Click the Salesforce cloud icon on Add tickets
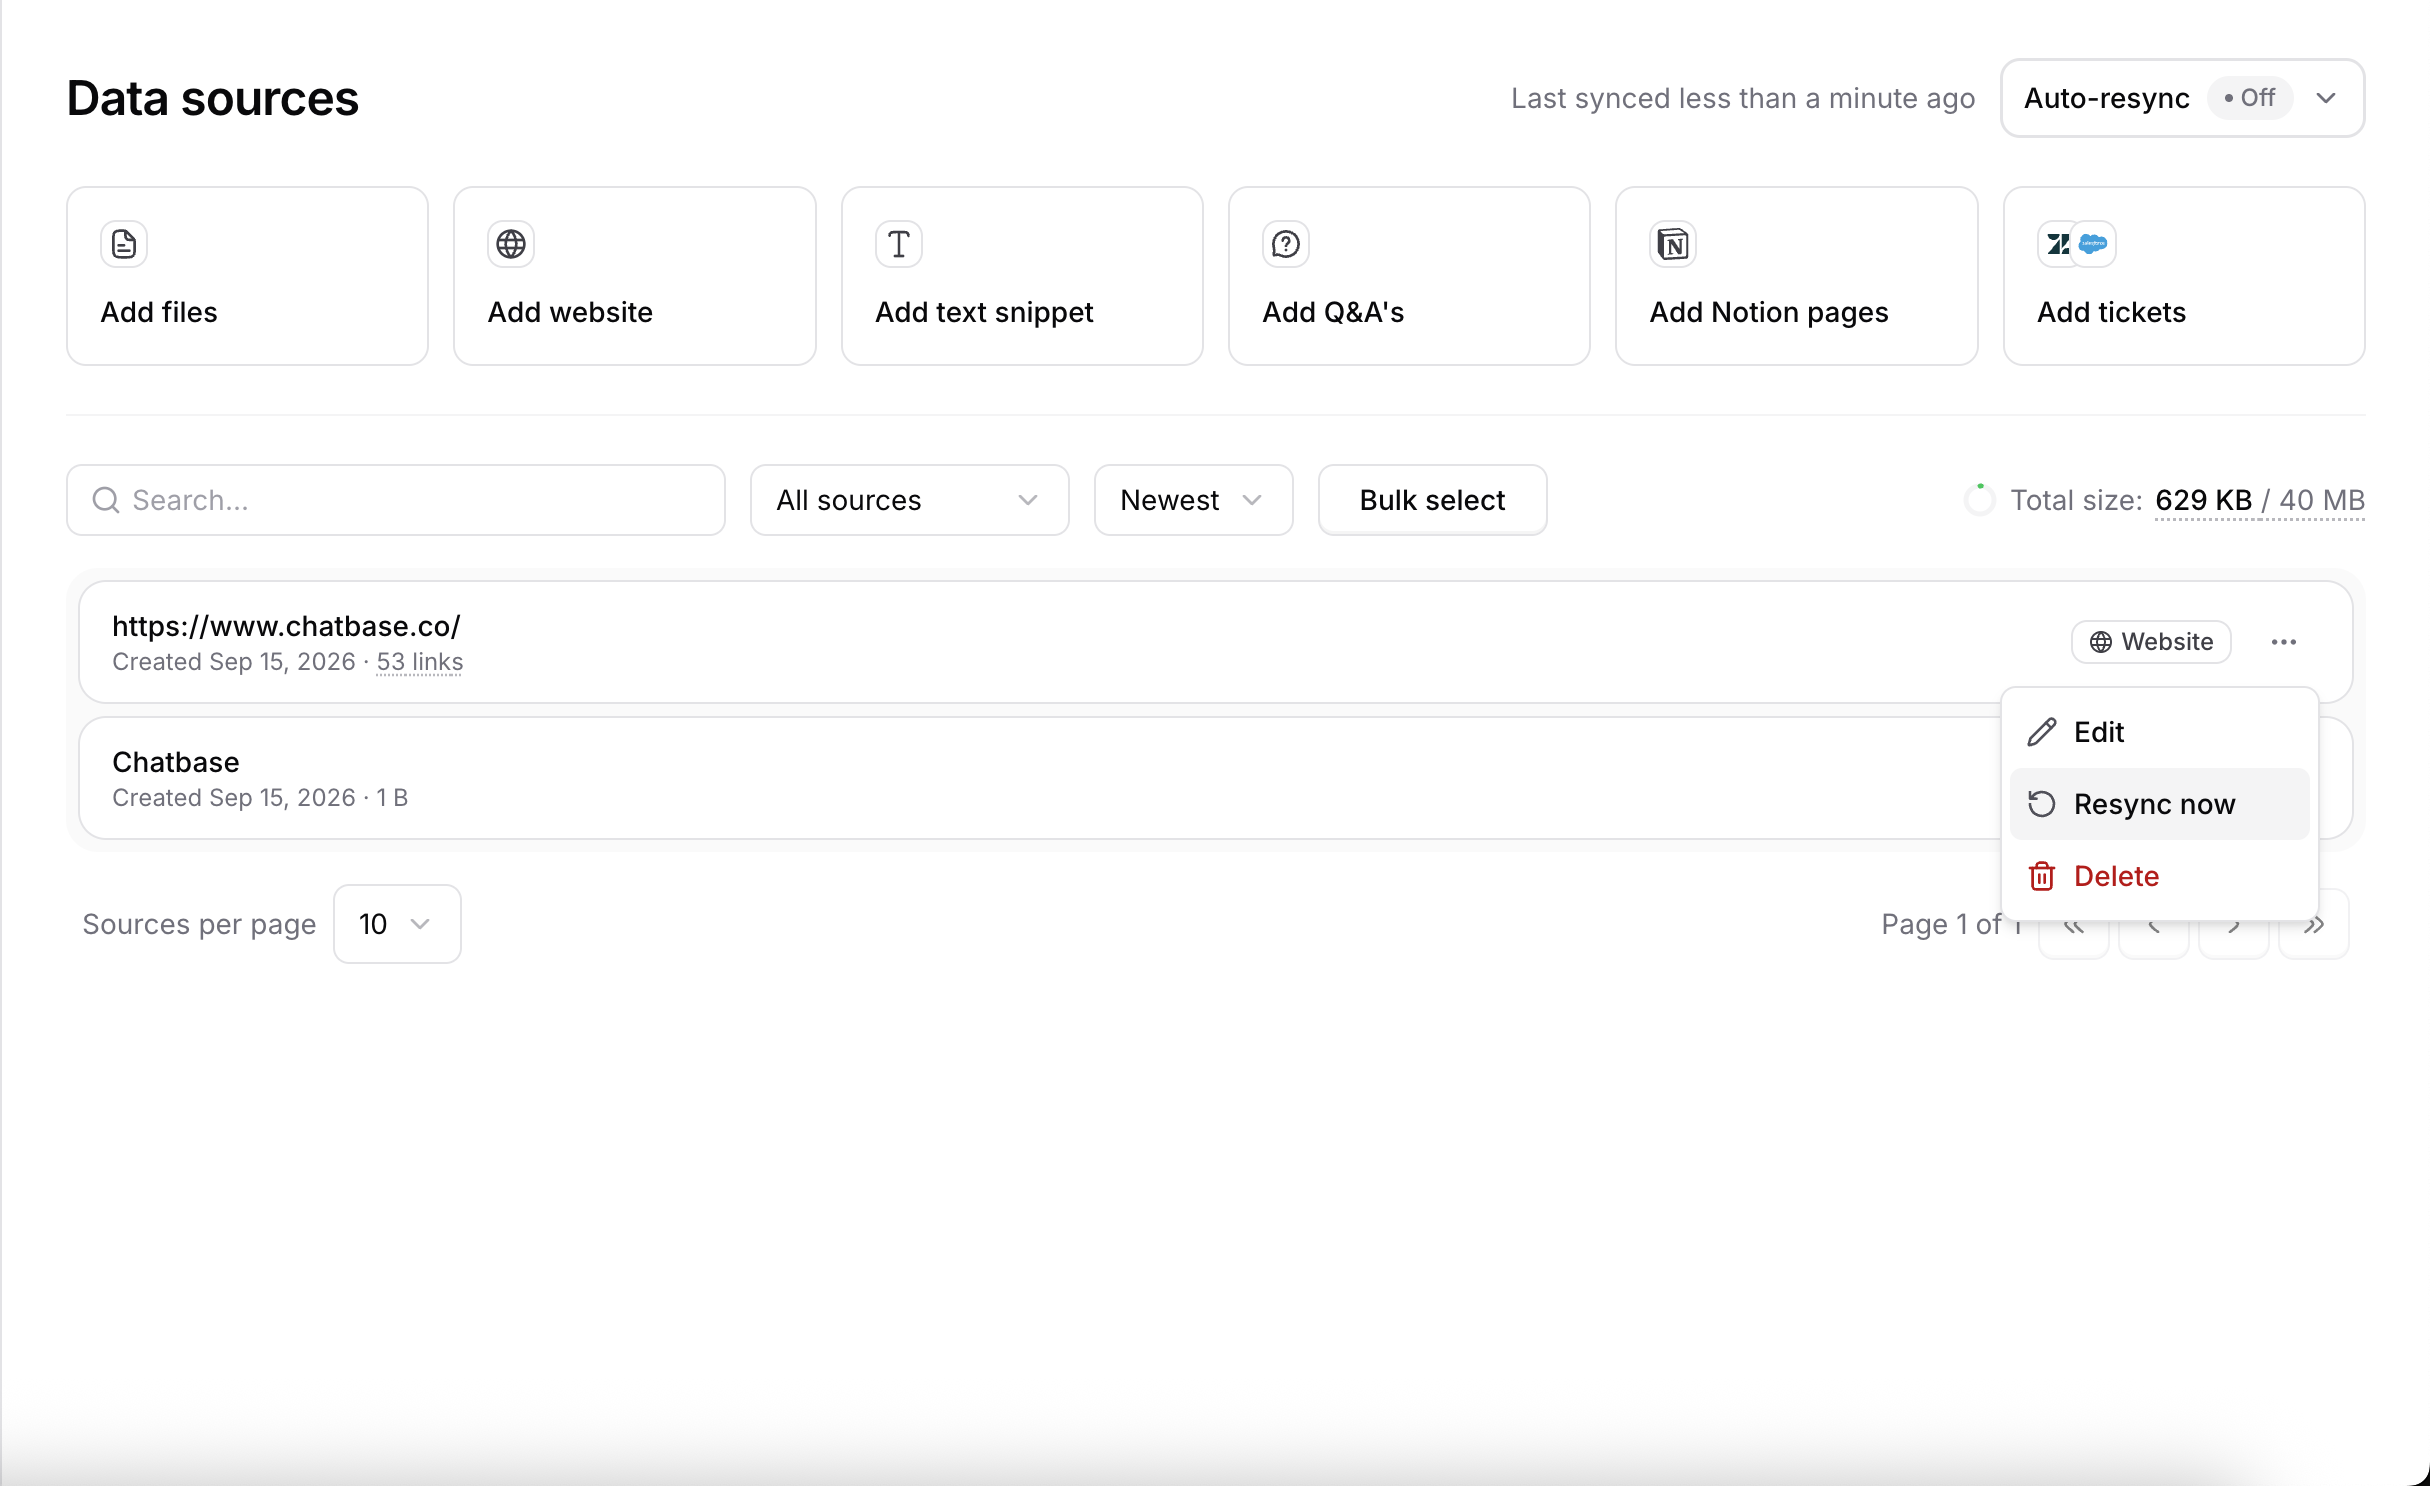This screenshot has height=1486, width=2430. click(x=2093, y=244)
